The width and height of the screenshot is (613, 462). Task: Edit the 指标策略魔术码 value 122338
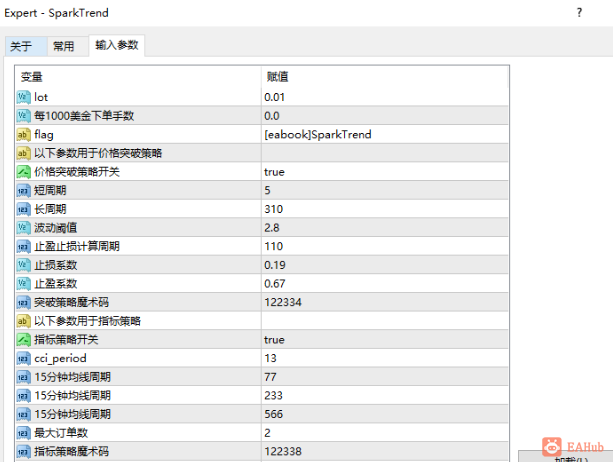(x=385, y=451)
